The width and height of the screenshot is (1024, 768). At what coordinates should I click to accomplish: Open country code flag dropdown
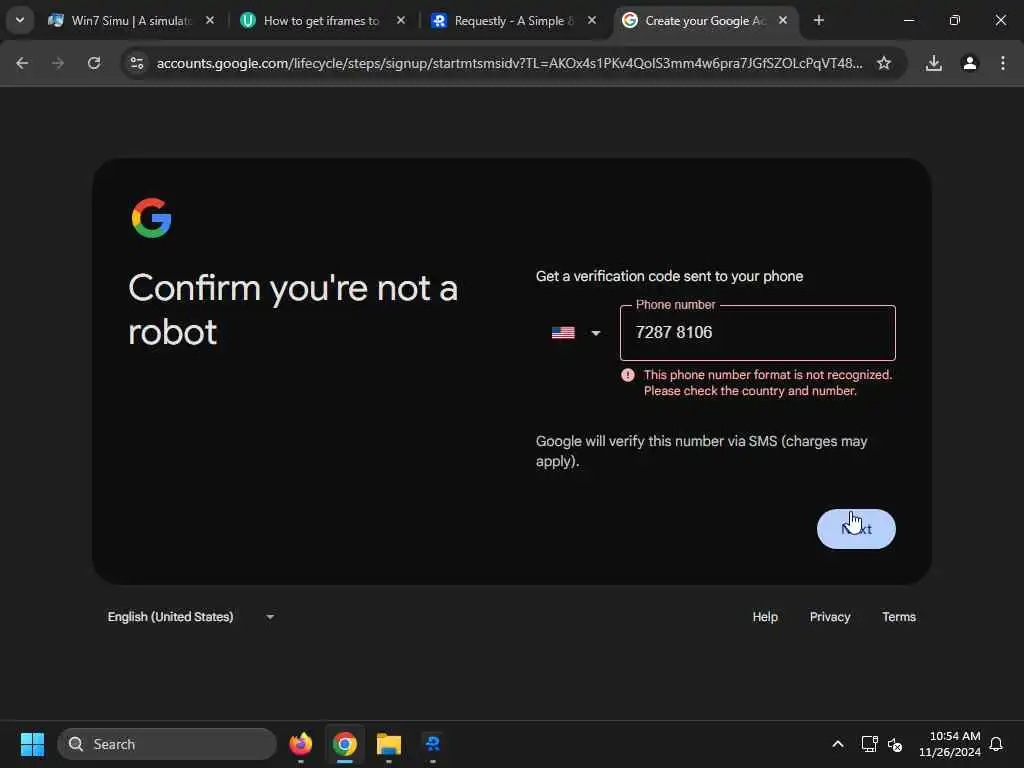coord(576,333)
